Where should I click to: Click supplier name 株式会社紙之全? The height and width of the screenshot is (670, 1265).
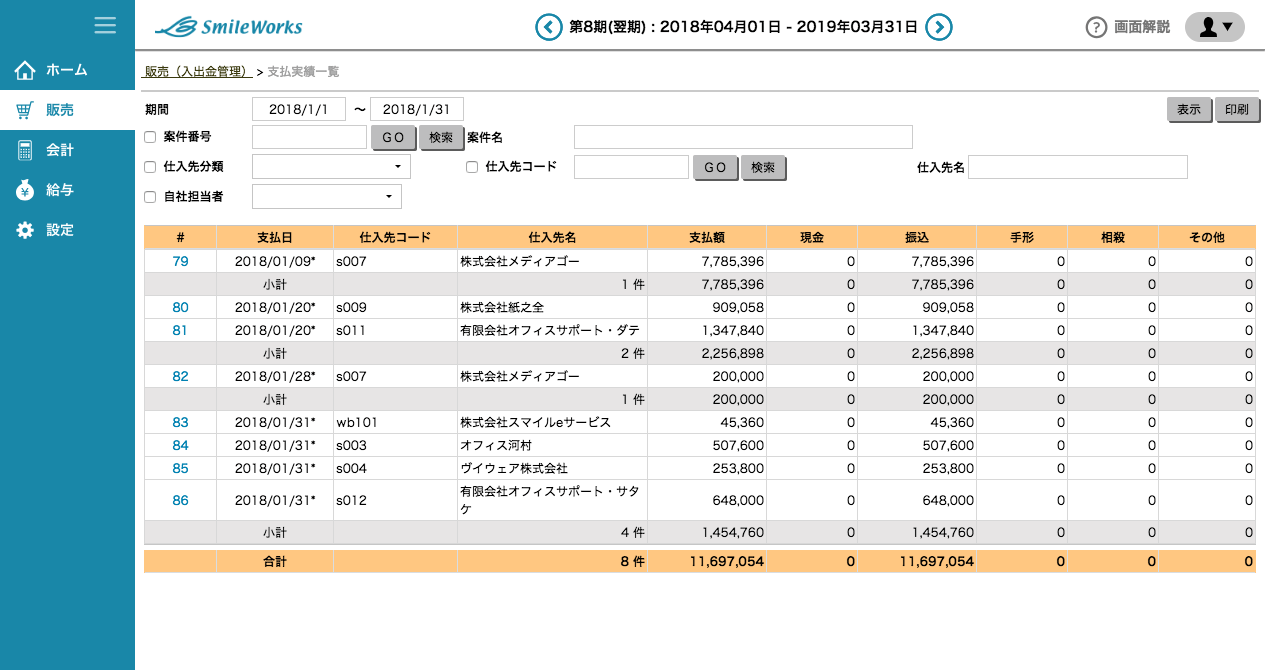[502, 307]
